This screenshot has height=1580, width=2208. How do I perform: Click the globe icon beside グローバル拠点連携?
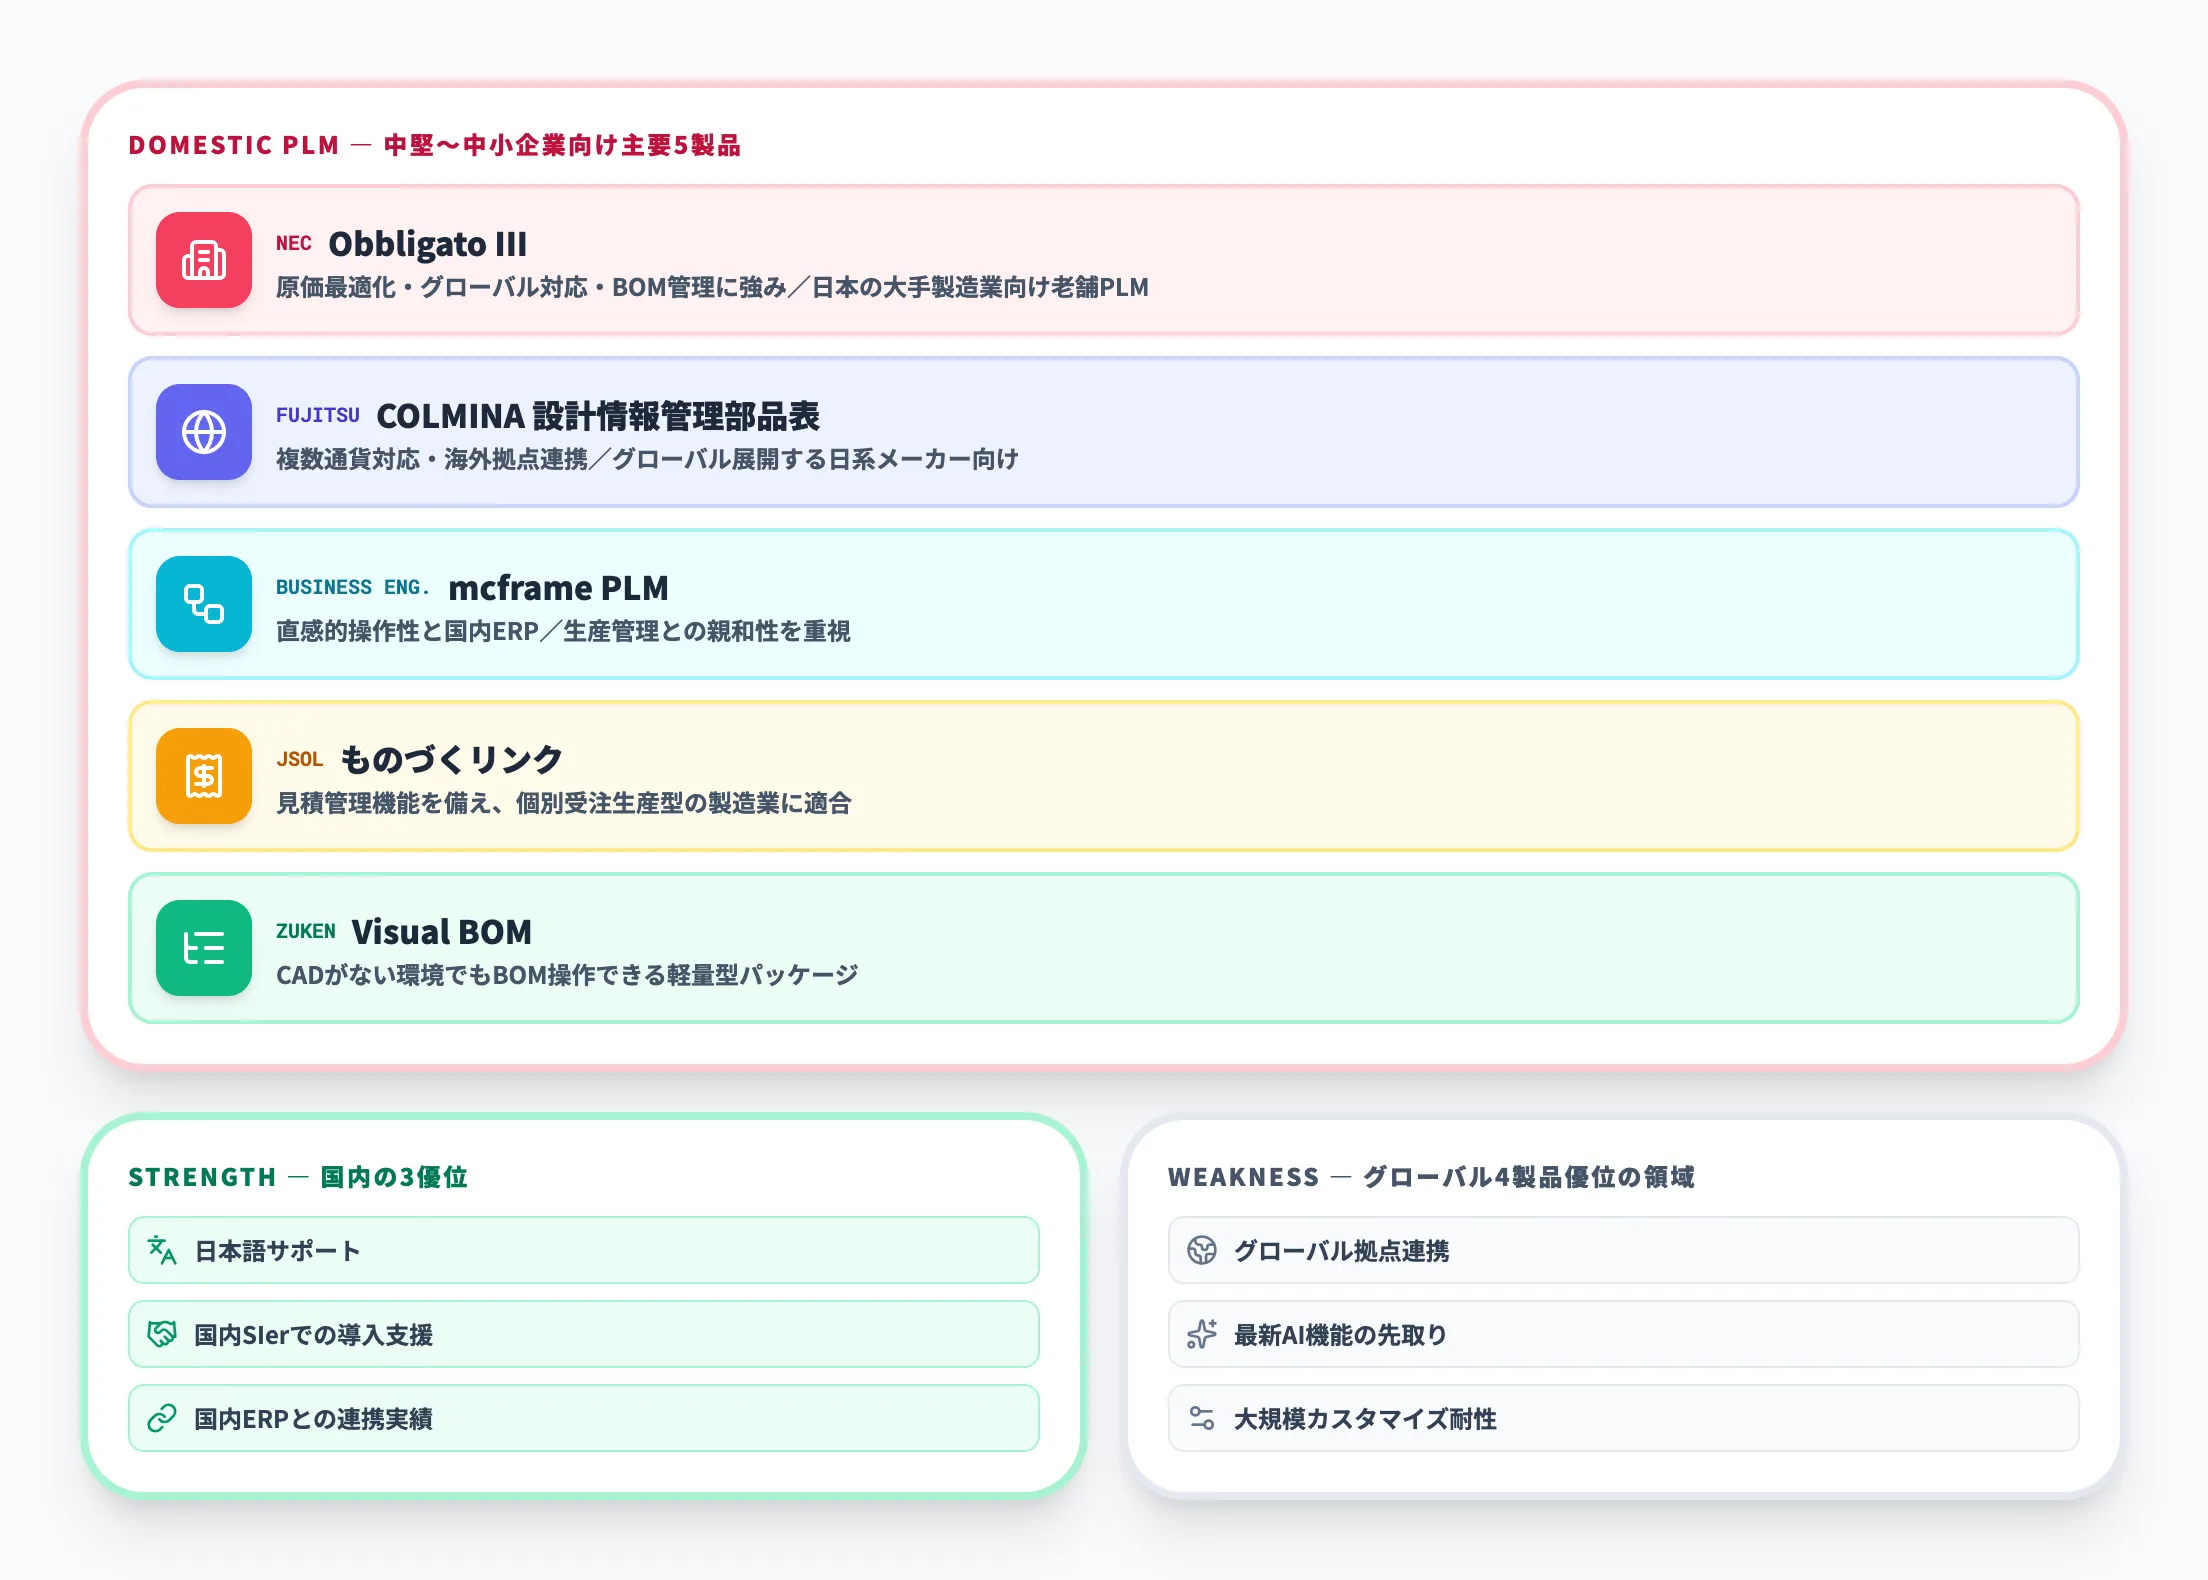tap(1202, 1250)
